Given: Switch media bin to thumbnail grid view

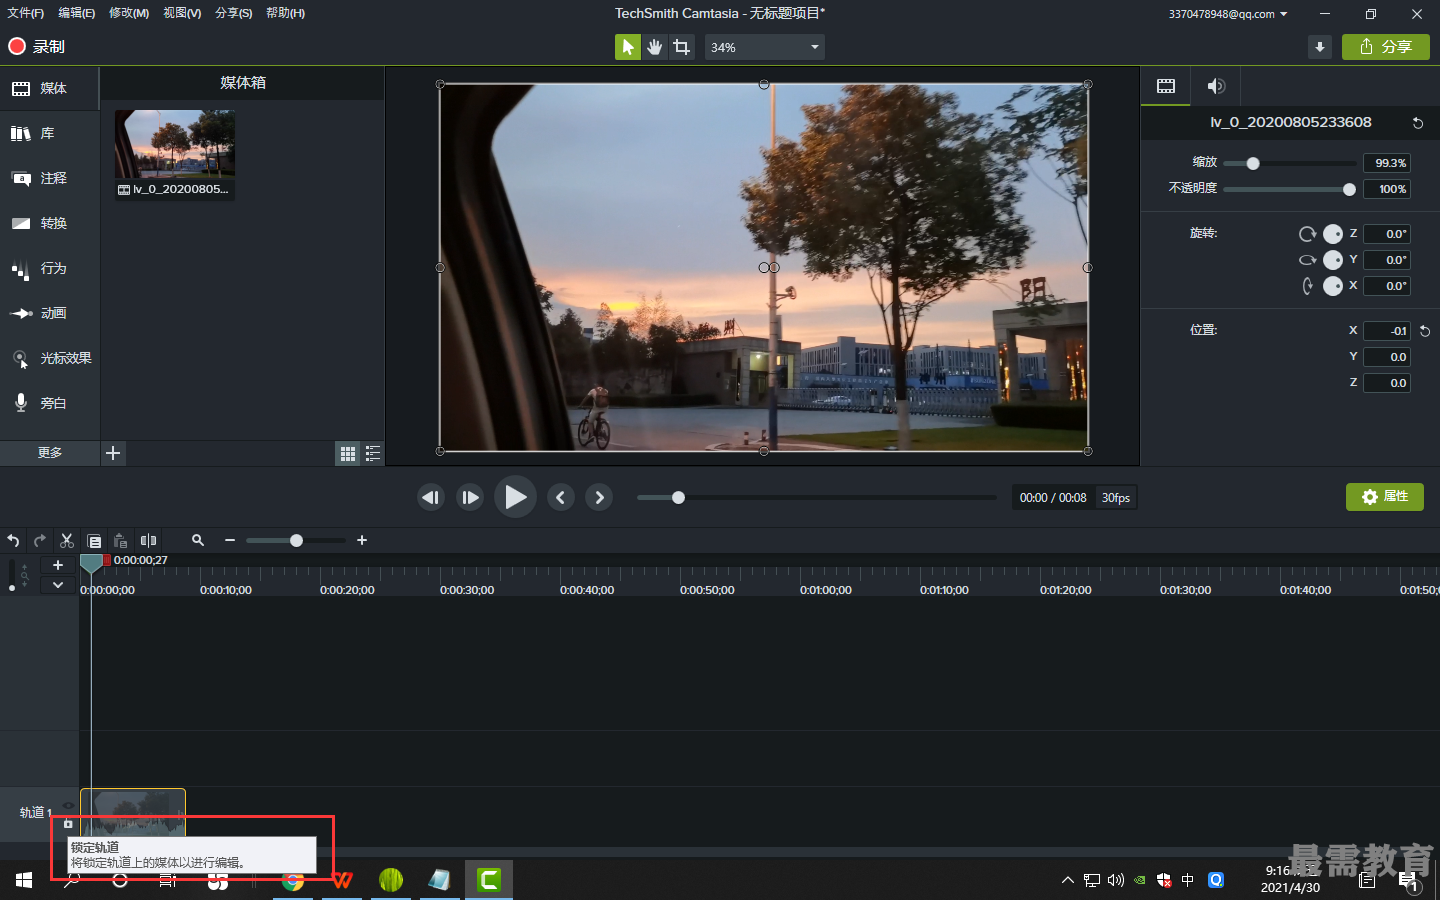Looking at the screenshot, I should coord(348,454).
